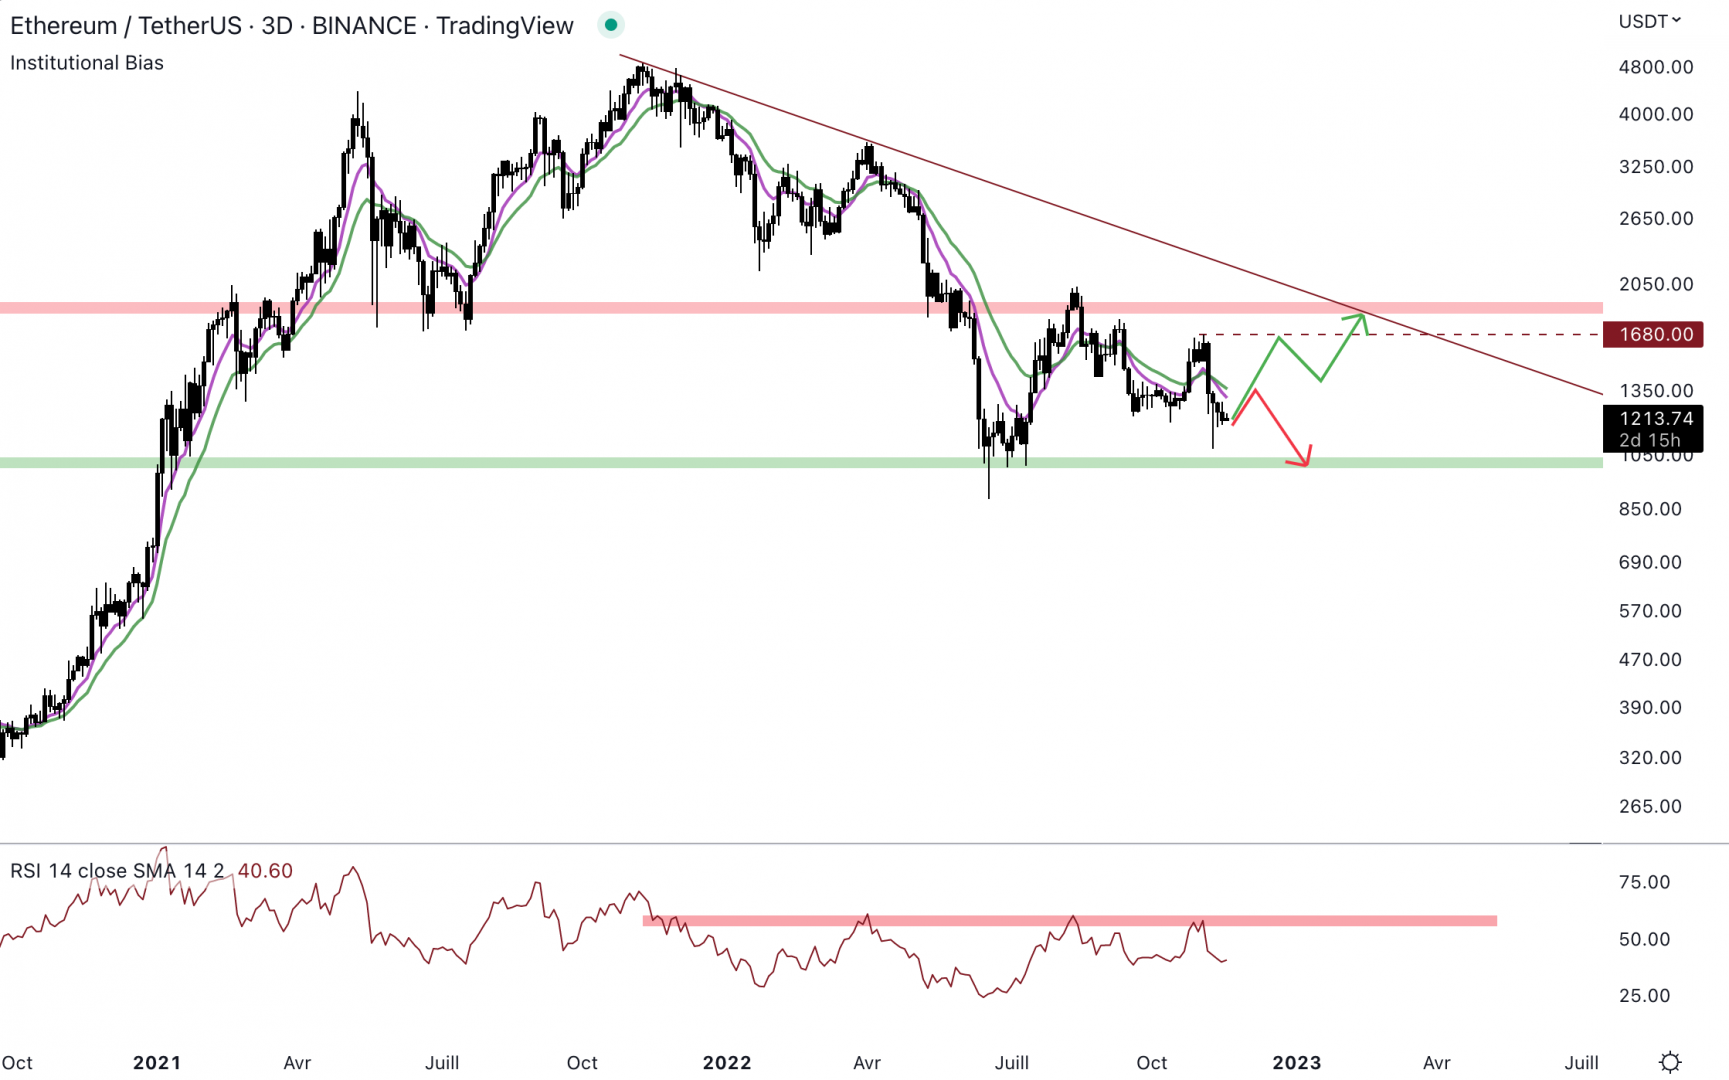The image size is (1729, 1080).
Task: Click the 2023 label on time axis
Action: tap(1297, 1063)
